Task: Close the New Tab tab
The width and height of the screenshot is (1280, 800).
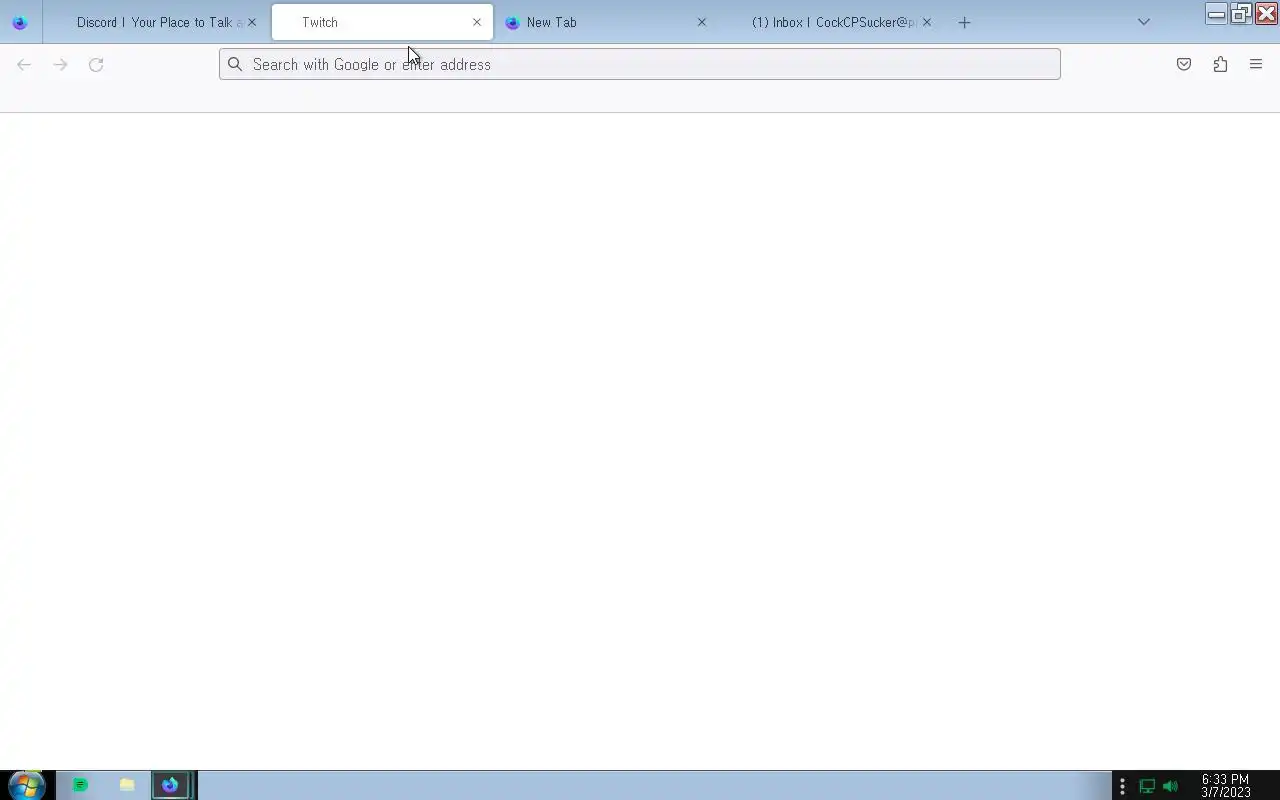Action: pyautogui.click(x=702, y=22)
